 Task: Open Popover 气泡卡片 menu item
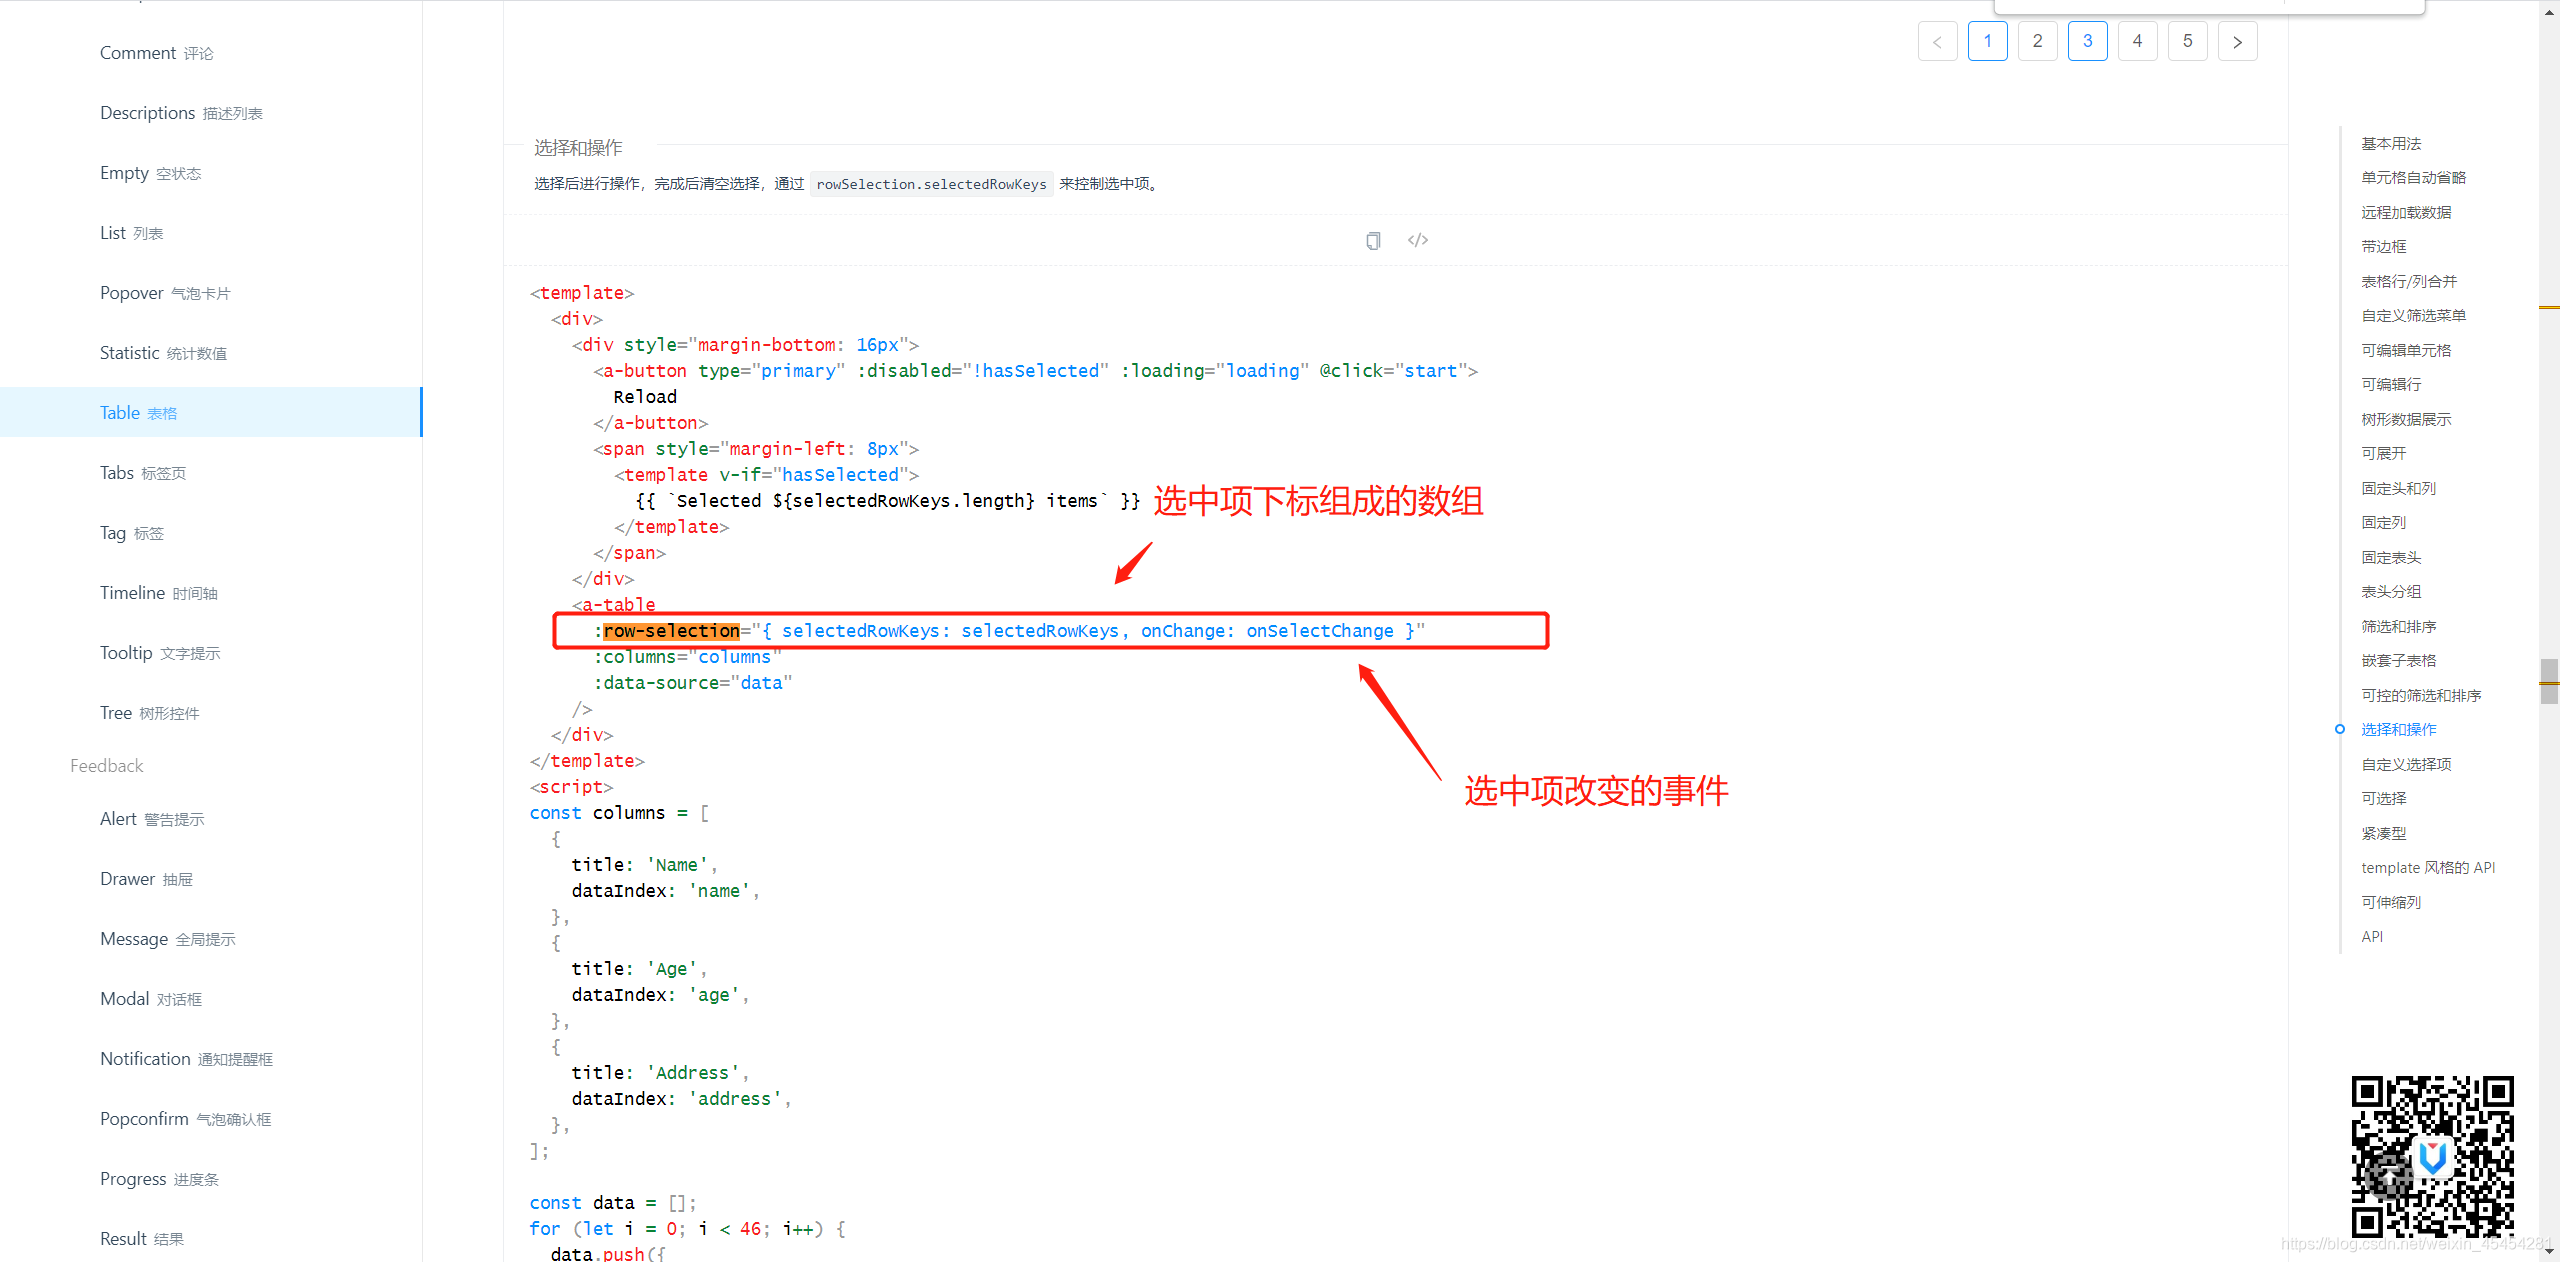pos(165,293)
